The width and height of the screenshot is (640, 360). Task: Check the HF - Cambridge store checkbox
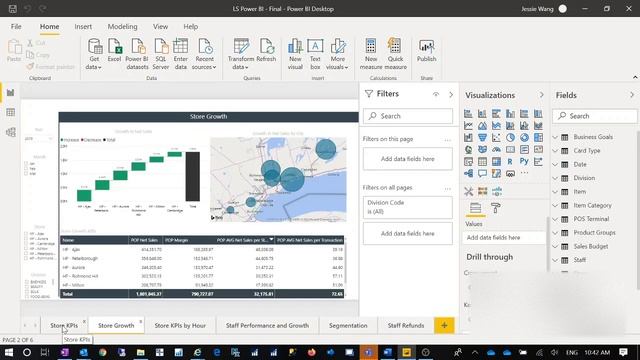[26, 244]
